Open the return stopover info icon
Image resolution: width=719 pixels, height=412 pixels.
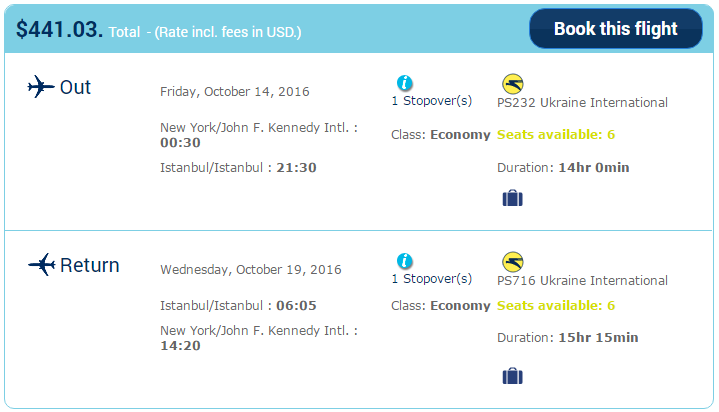pos(404,261)
